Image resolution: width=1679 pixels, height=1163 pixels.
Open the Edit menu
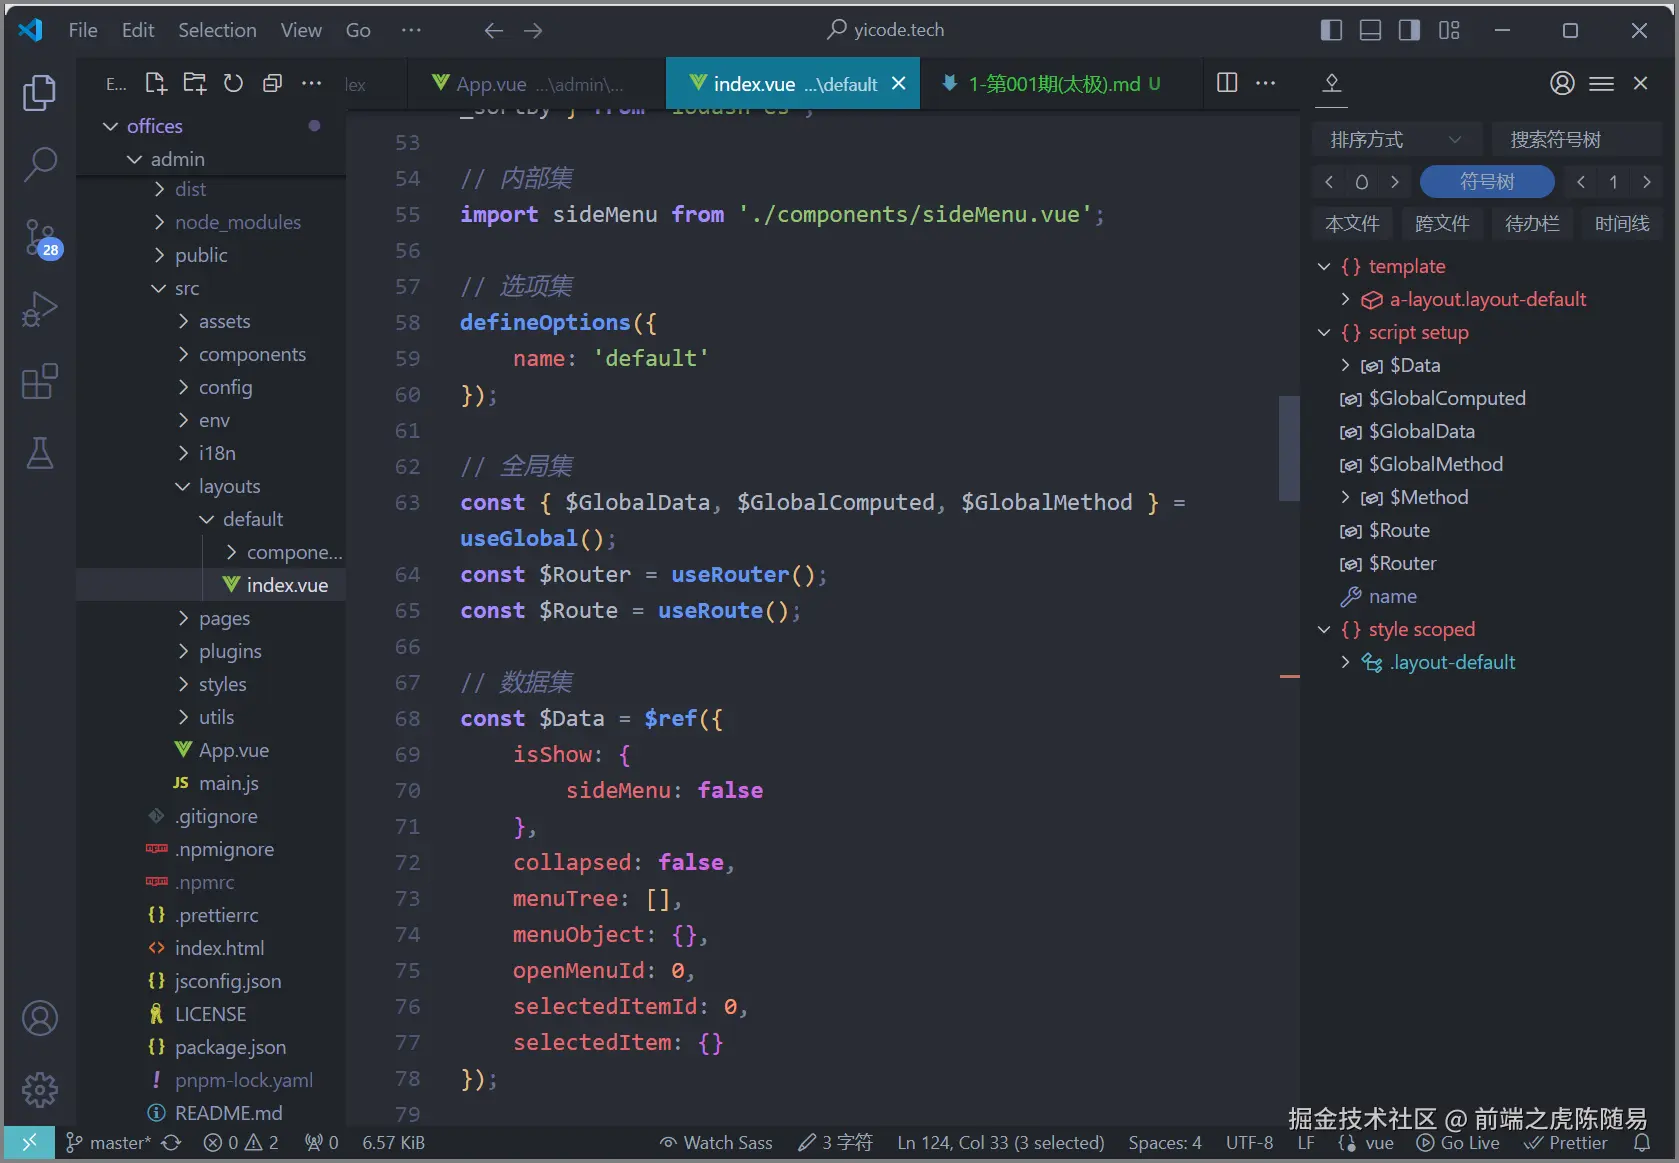pos(138,30)
